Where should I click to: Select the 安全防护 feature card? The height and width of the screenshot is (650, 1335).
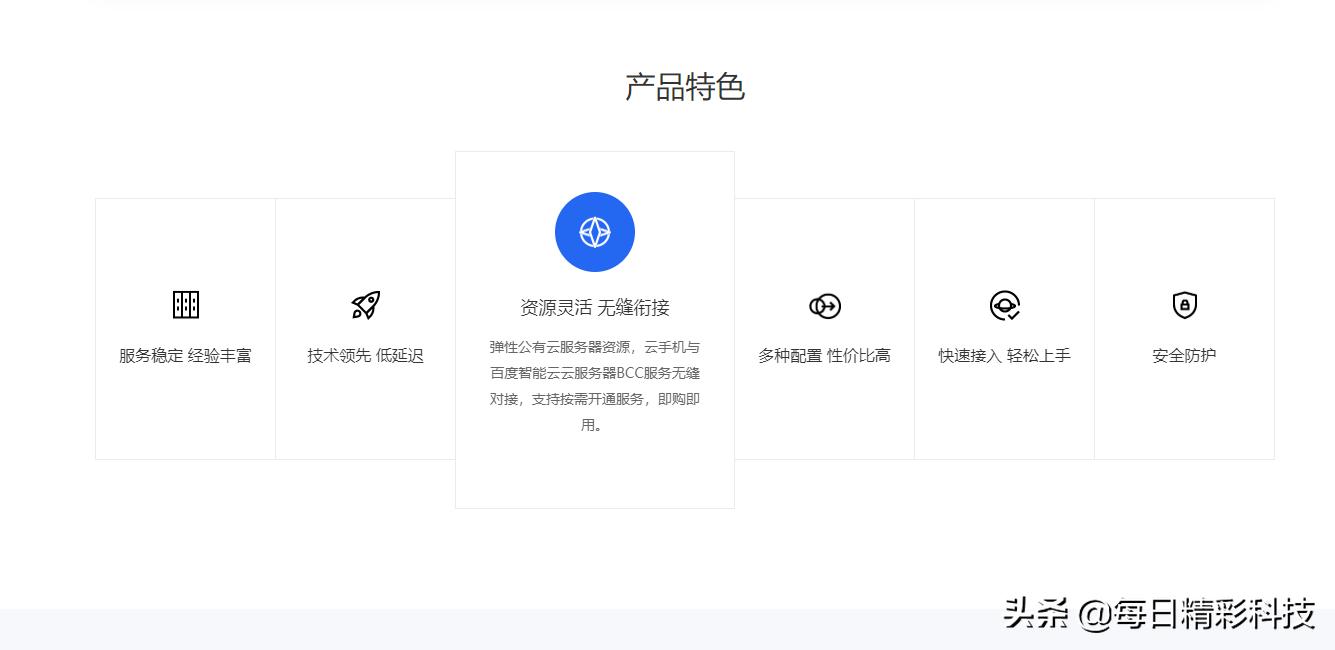pos(1184,328)
